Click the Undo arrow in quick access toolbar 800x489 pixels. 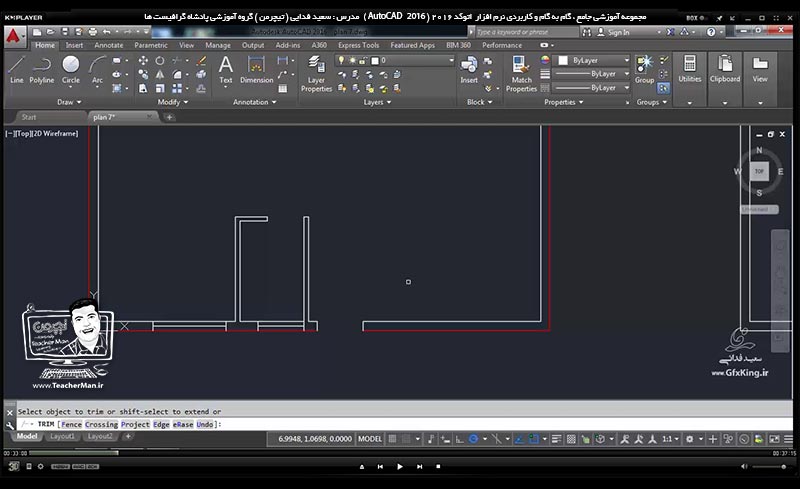107,32
